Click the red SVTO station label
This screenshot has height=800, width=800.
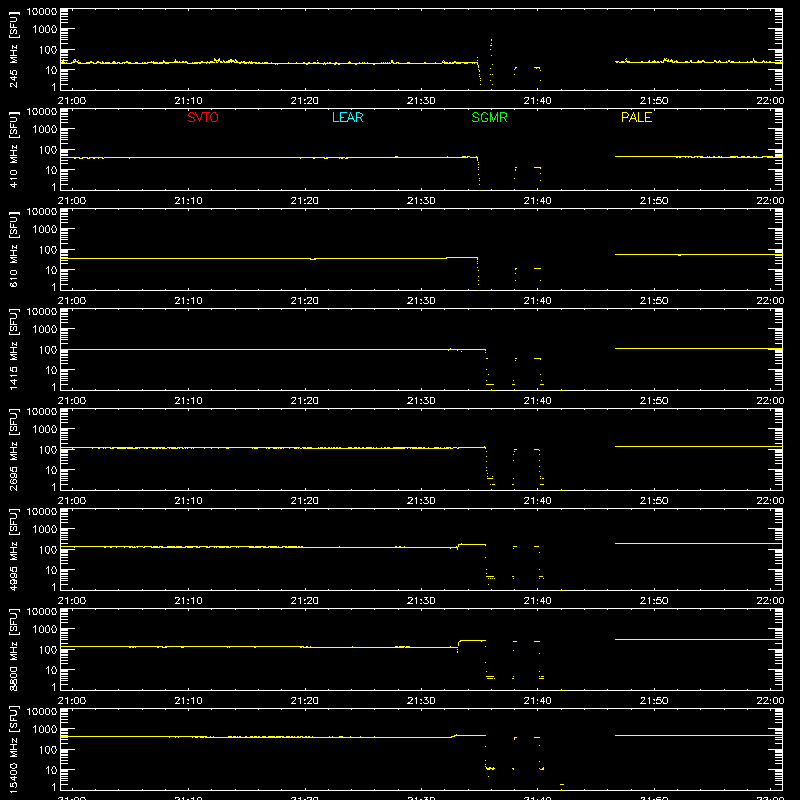(x=203, y=117)
